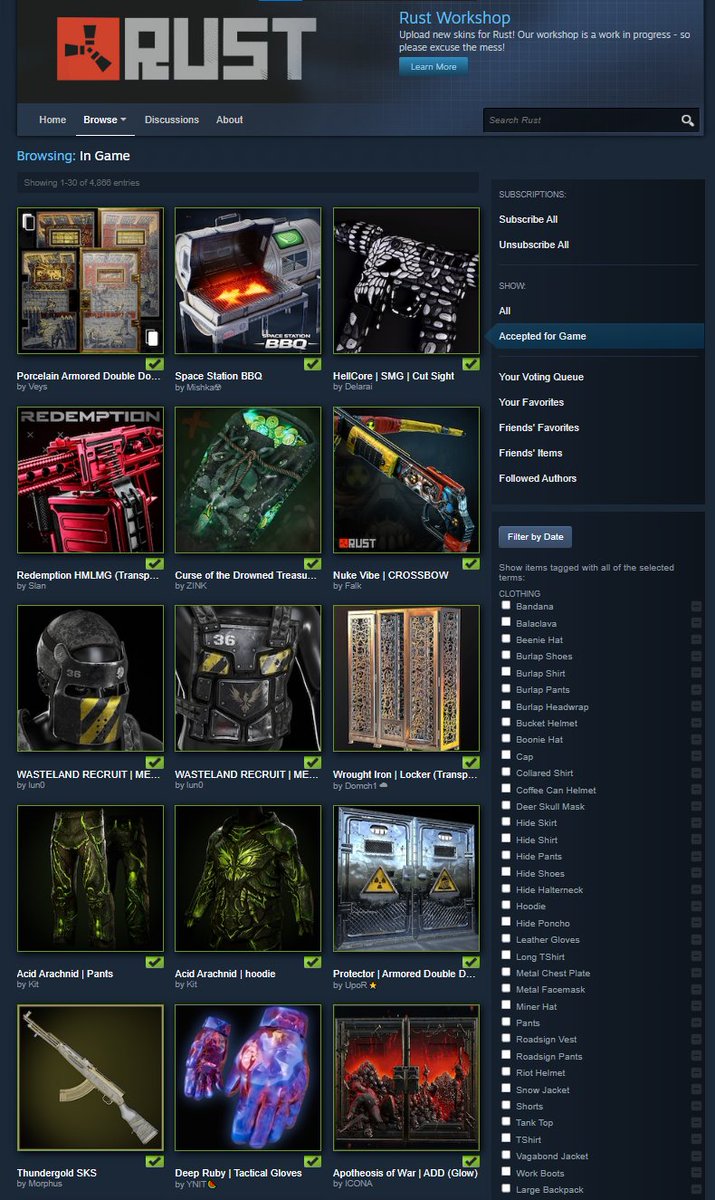The width and height of the screenshot is (715, 1200).
Task: Open the Nuke Vibe CROSSBOW thumbnail
Action: [407, 480]
